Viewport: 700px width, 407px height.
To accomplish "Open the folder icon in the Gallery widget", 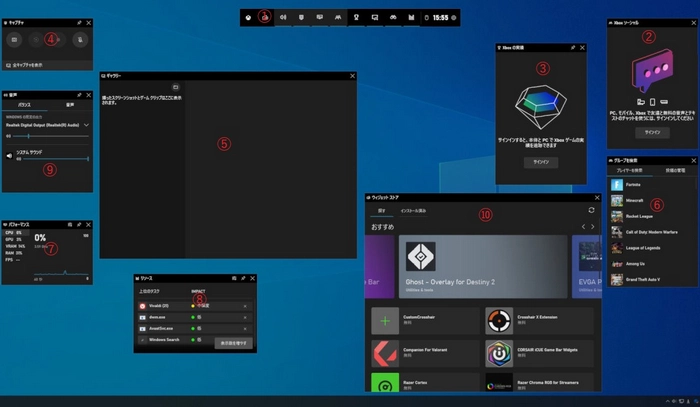I will click(175, 87).
